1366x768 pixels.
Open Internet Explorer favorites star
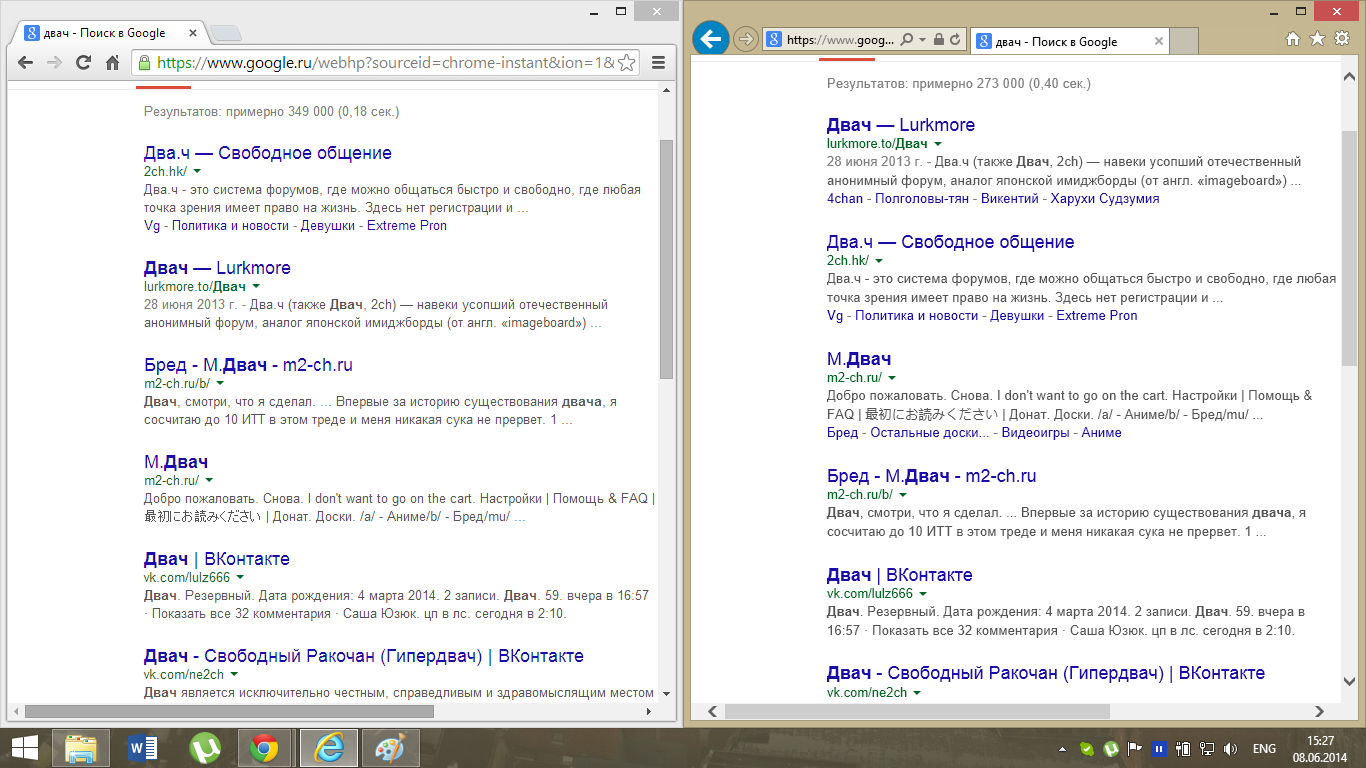point(1317,39)
